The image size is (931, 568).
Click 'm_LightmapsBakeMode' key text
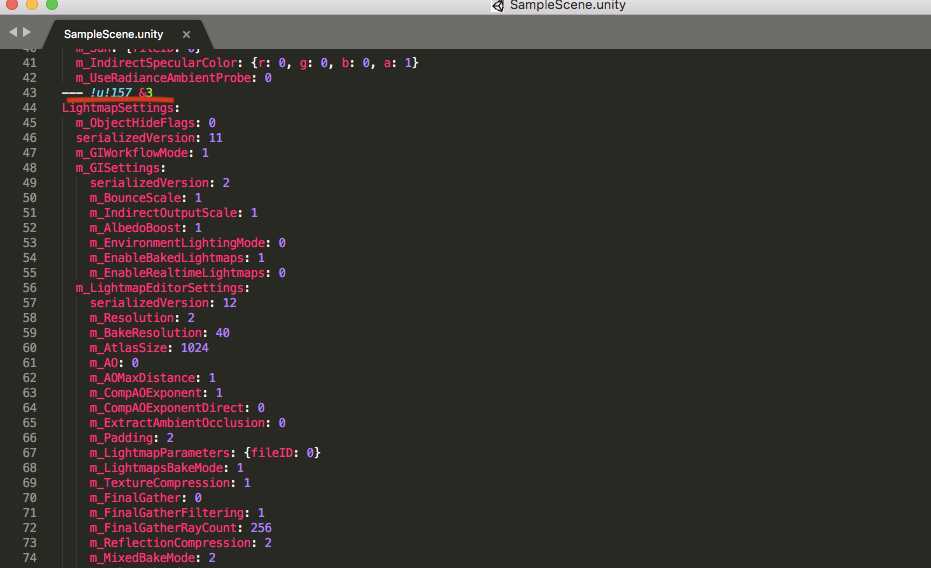(x=156, y=468)
